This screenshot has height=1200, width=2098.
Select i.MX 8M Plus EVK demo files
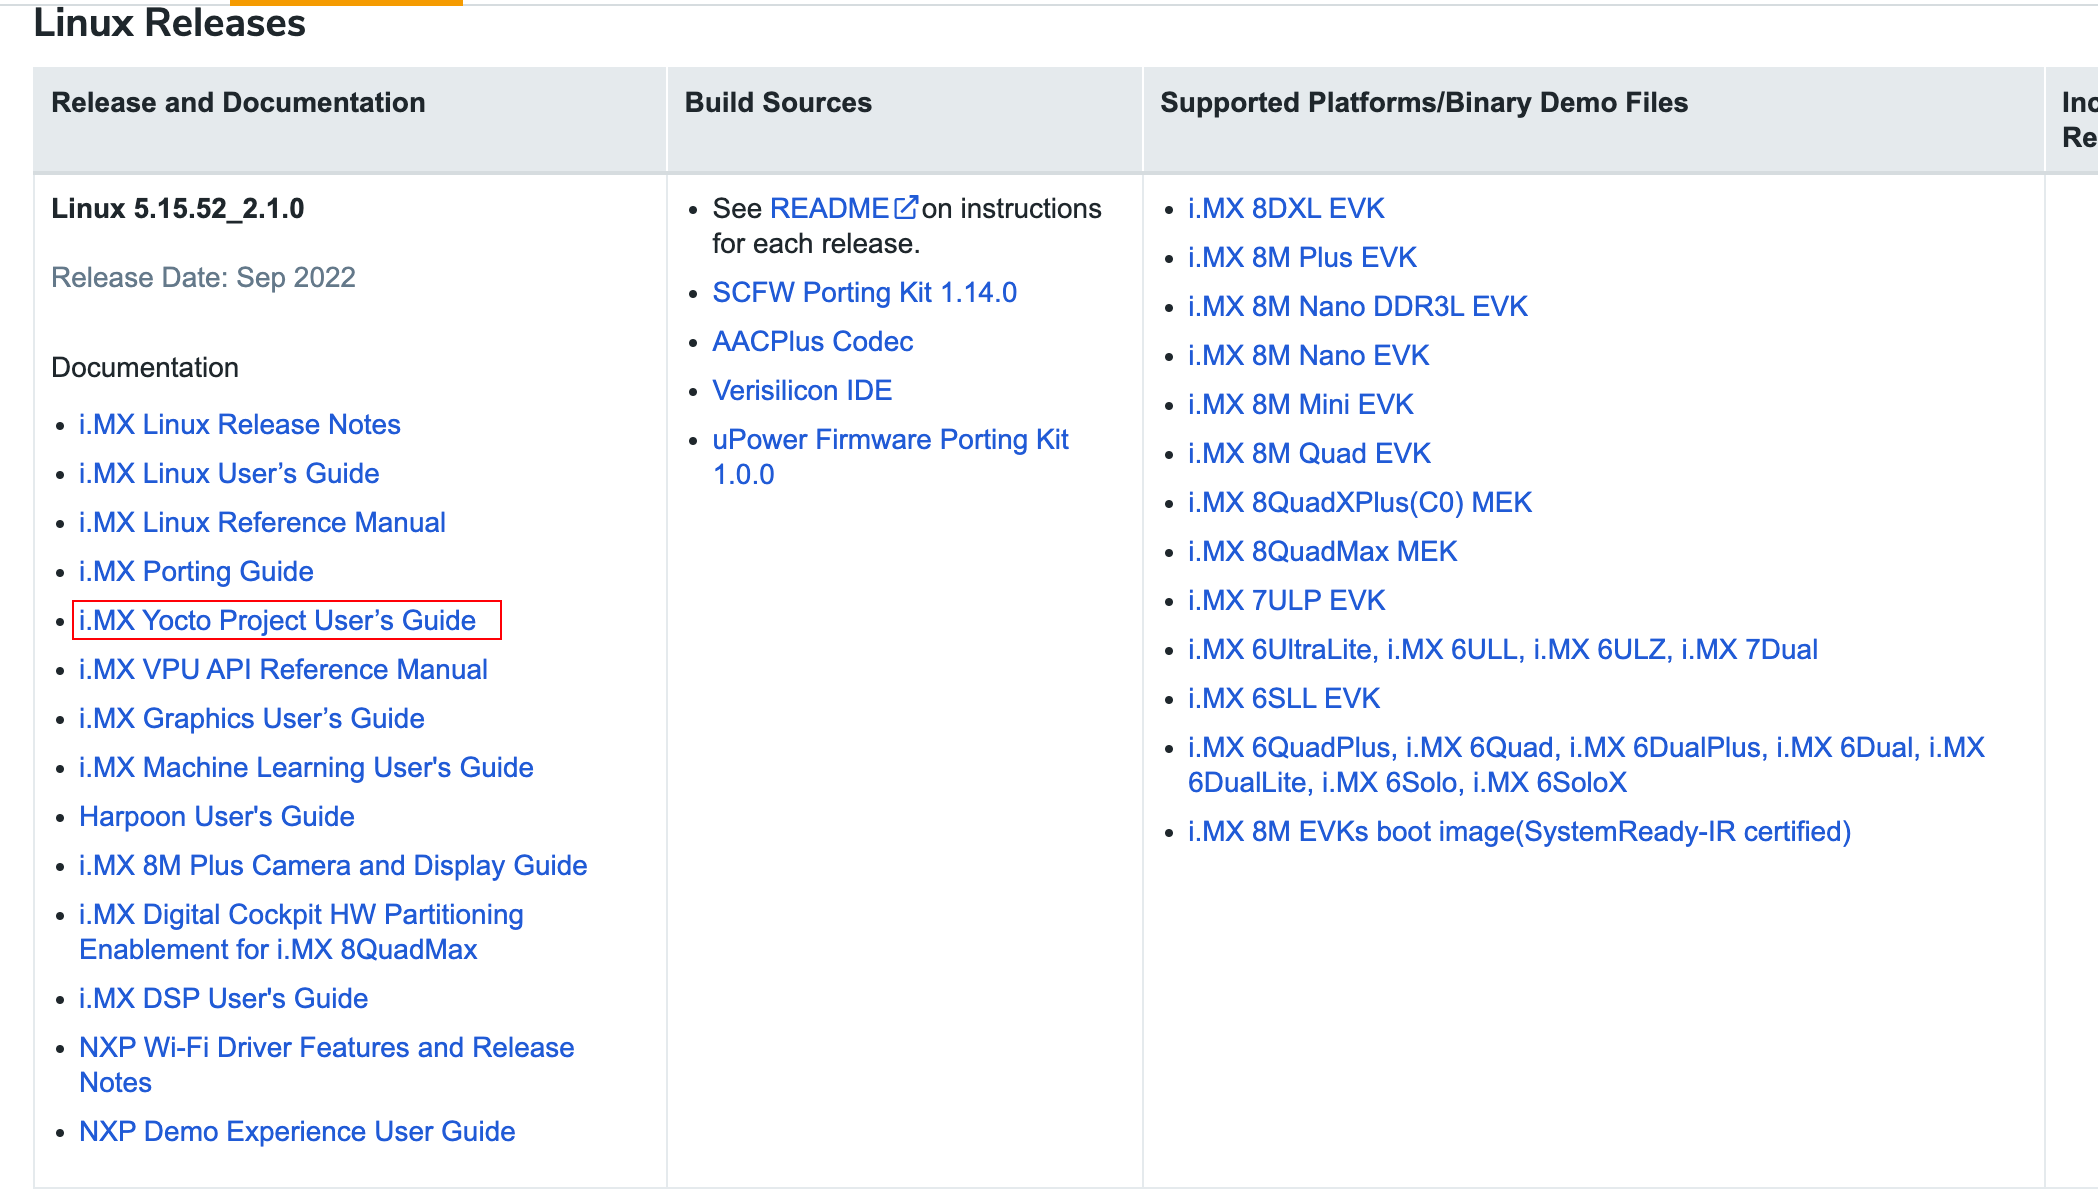click(x=1302, y=257)
